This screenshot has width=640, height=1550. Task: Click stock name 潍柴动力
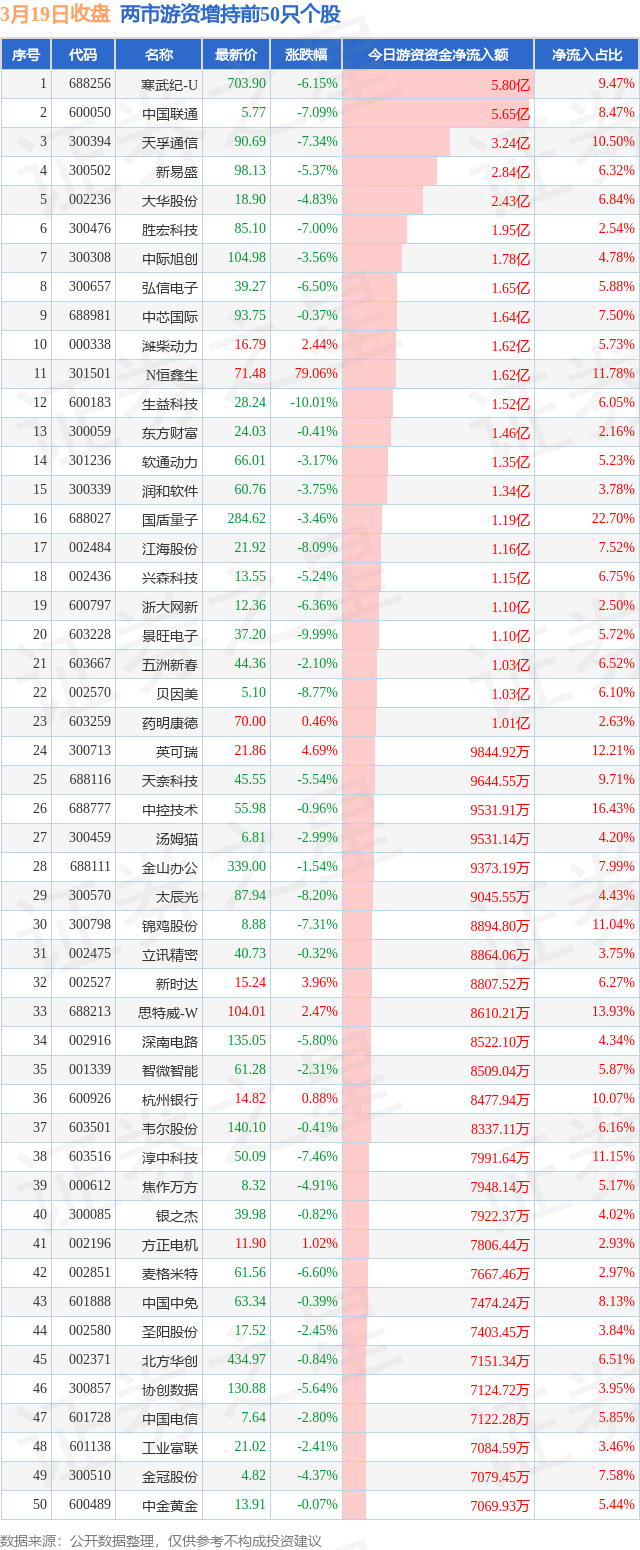[170, 346]
